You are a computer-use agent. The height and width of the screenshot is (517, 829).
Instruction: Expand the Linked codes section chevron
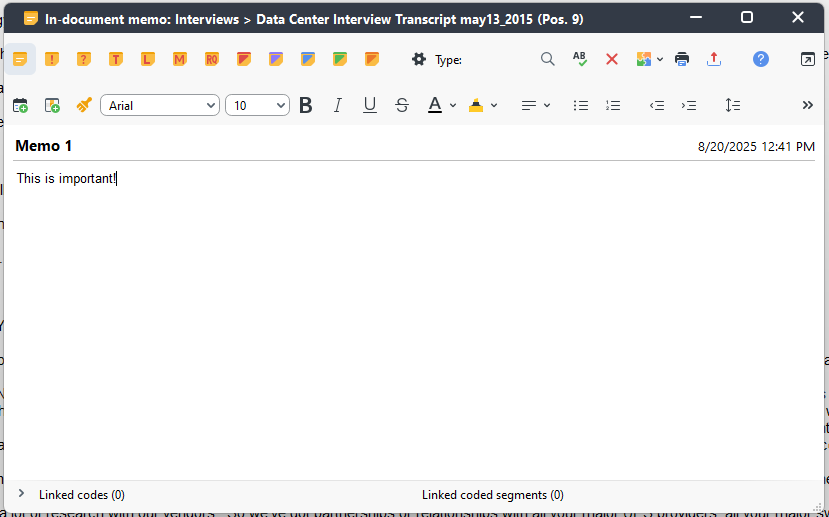point(21,493)
